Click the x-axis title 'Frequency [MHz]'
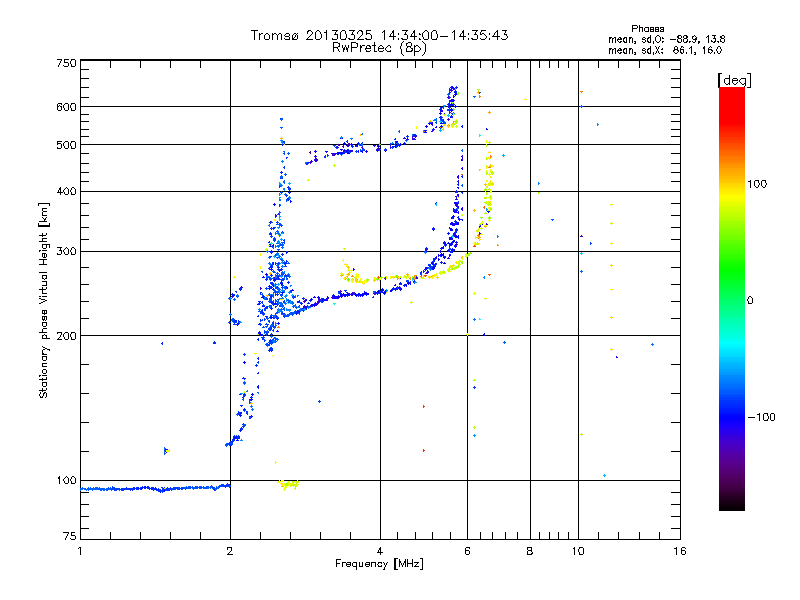800x600 pixels. coord(379,564)
